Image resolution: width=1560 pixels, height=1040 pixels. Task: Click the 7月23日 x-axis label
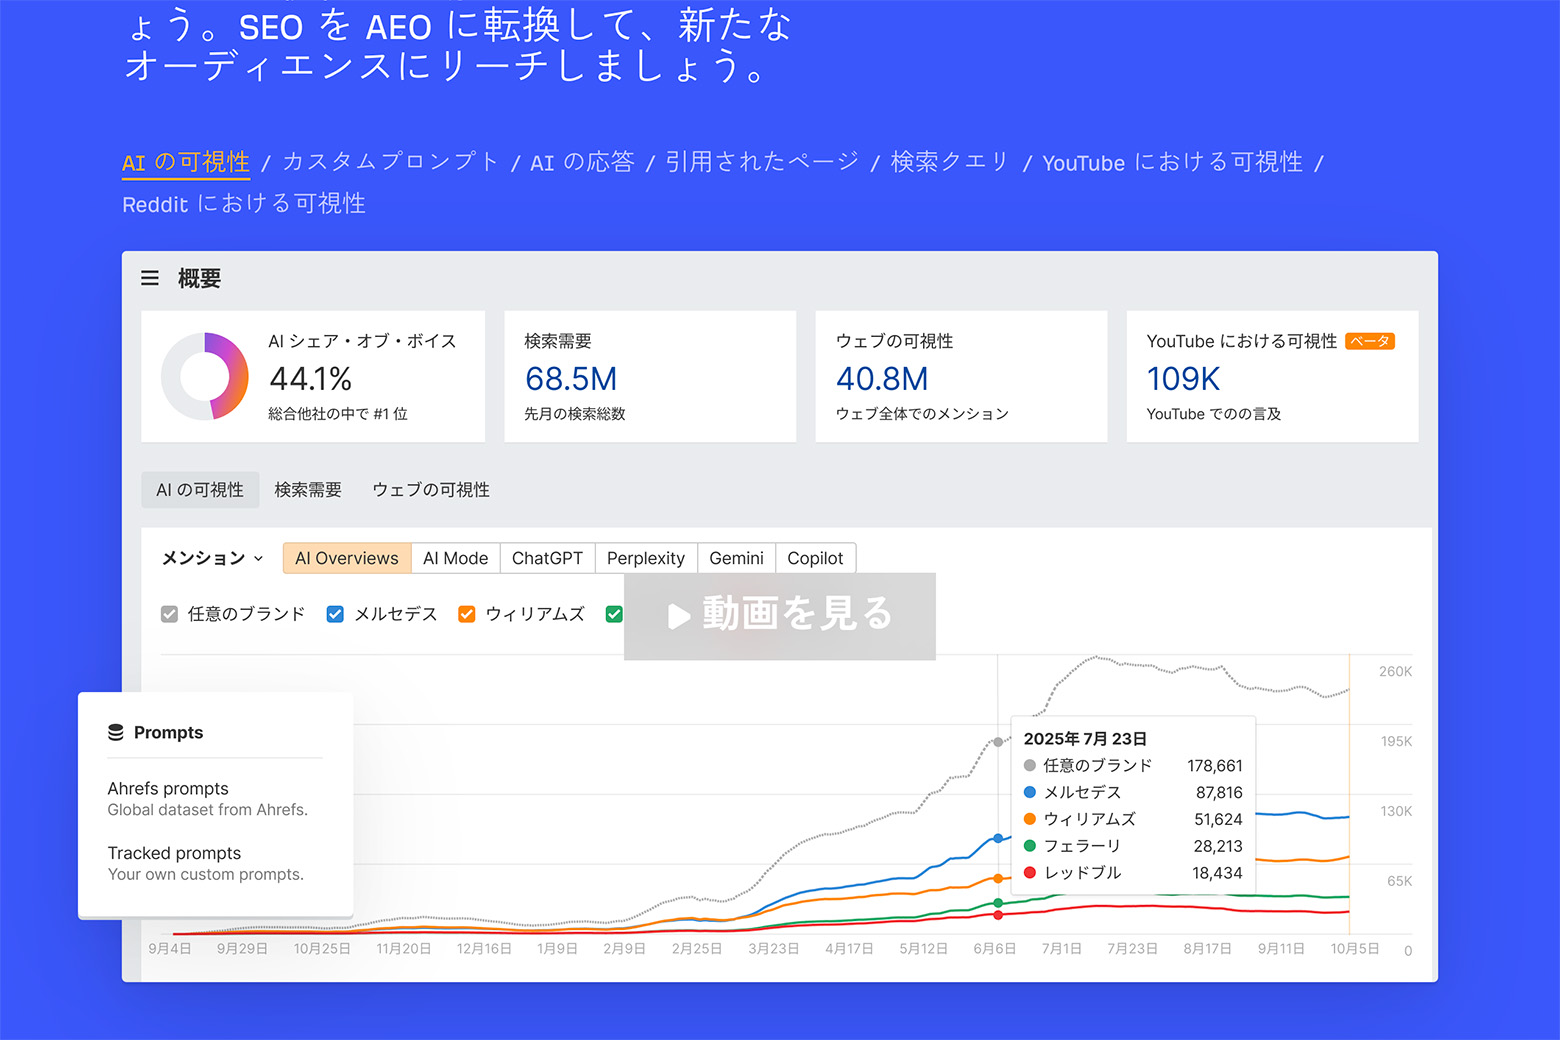[x=1132, y=948]
